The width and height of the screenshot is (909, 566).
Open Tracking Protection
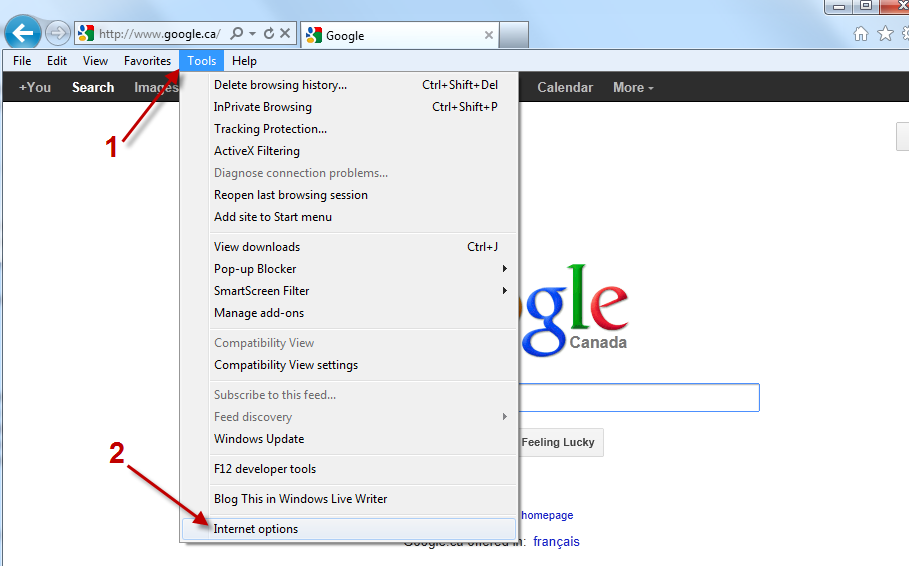349,129
